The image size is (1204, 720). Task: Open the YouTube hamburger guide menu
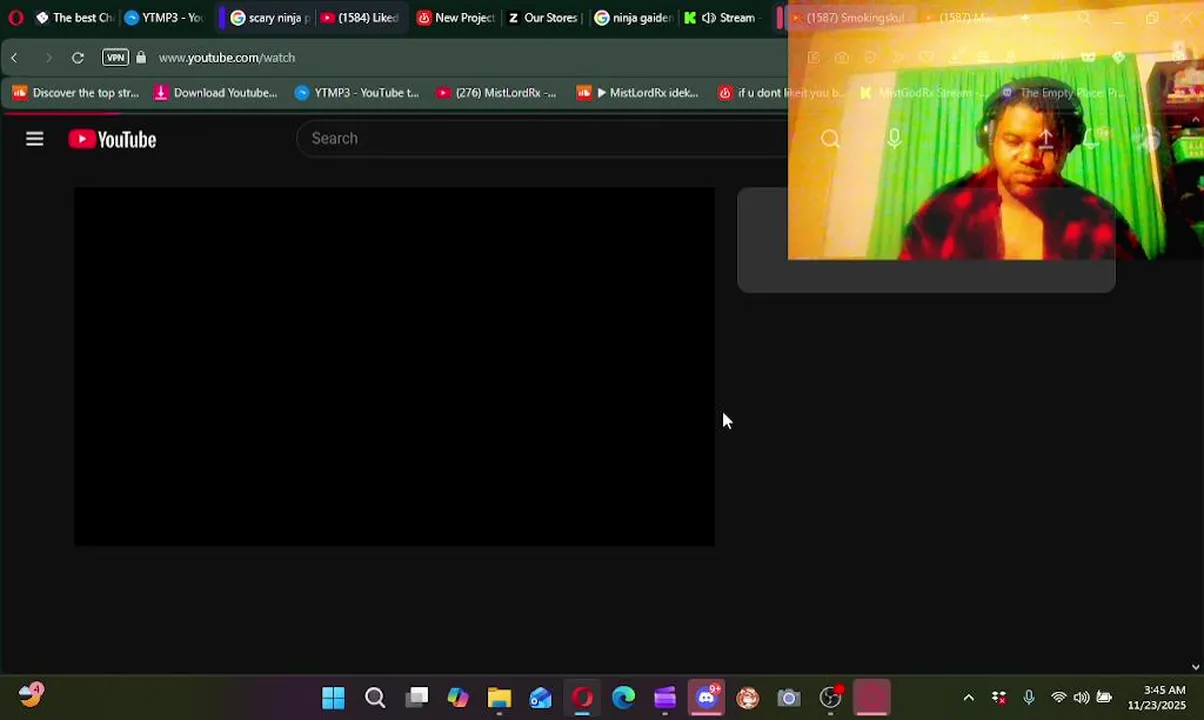35,139
